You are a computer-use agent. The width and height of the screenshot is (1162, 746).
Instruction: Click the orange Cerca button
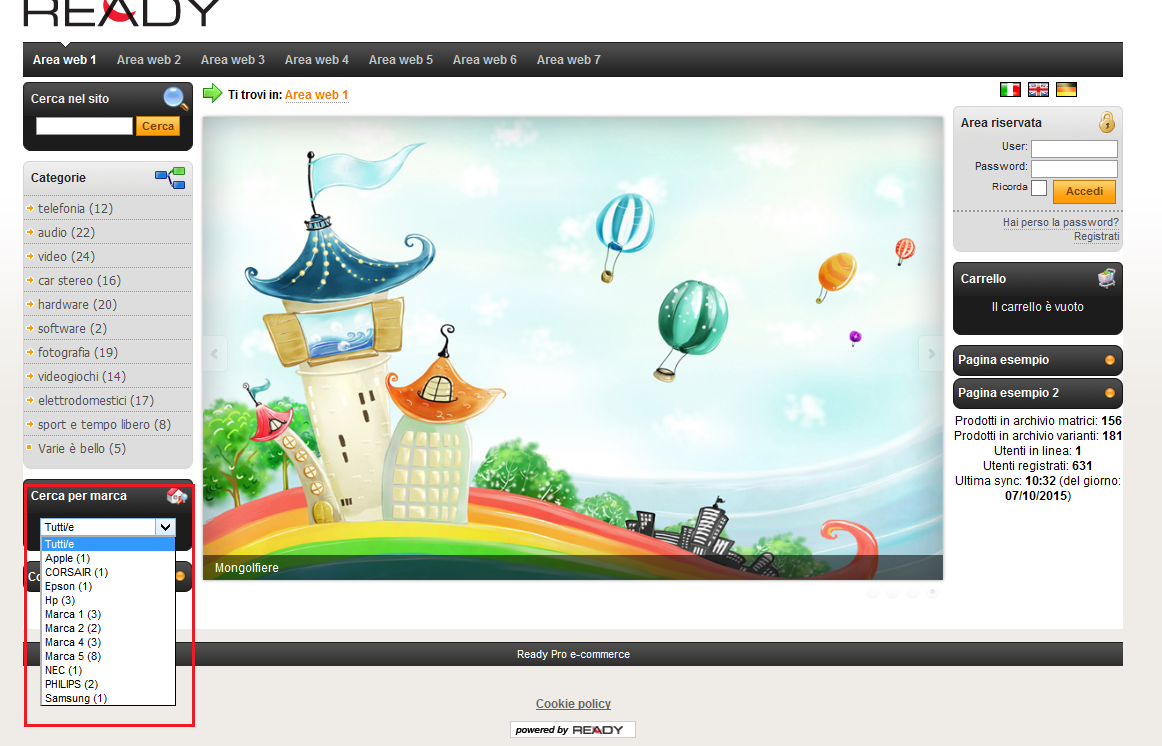click(158, 127)
